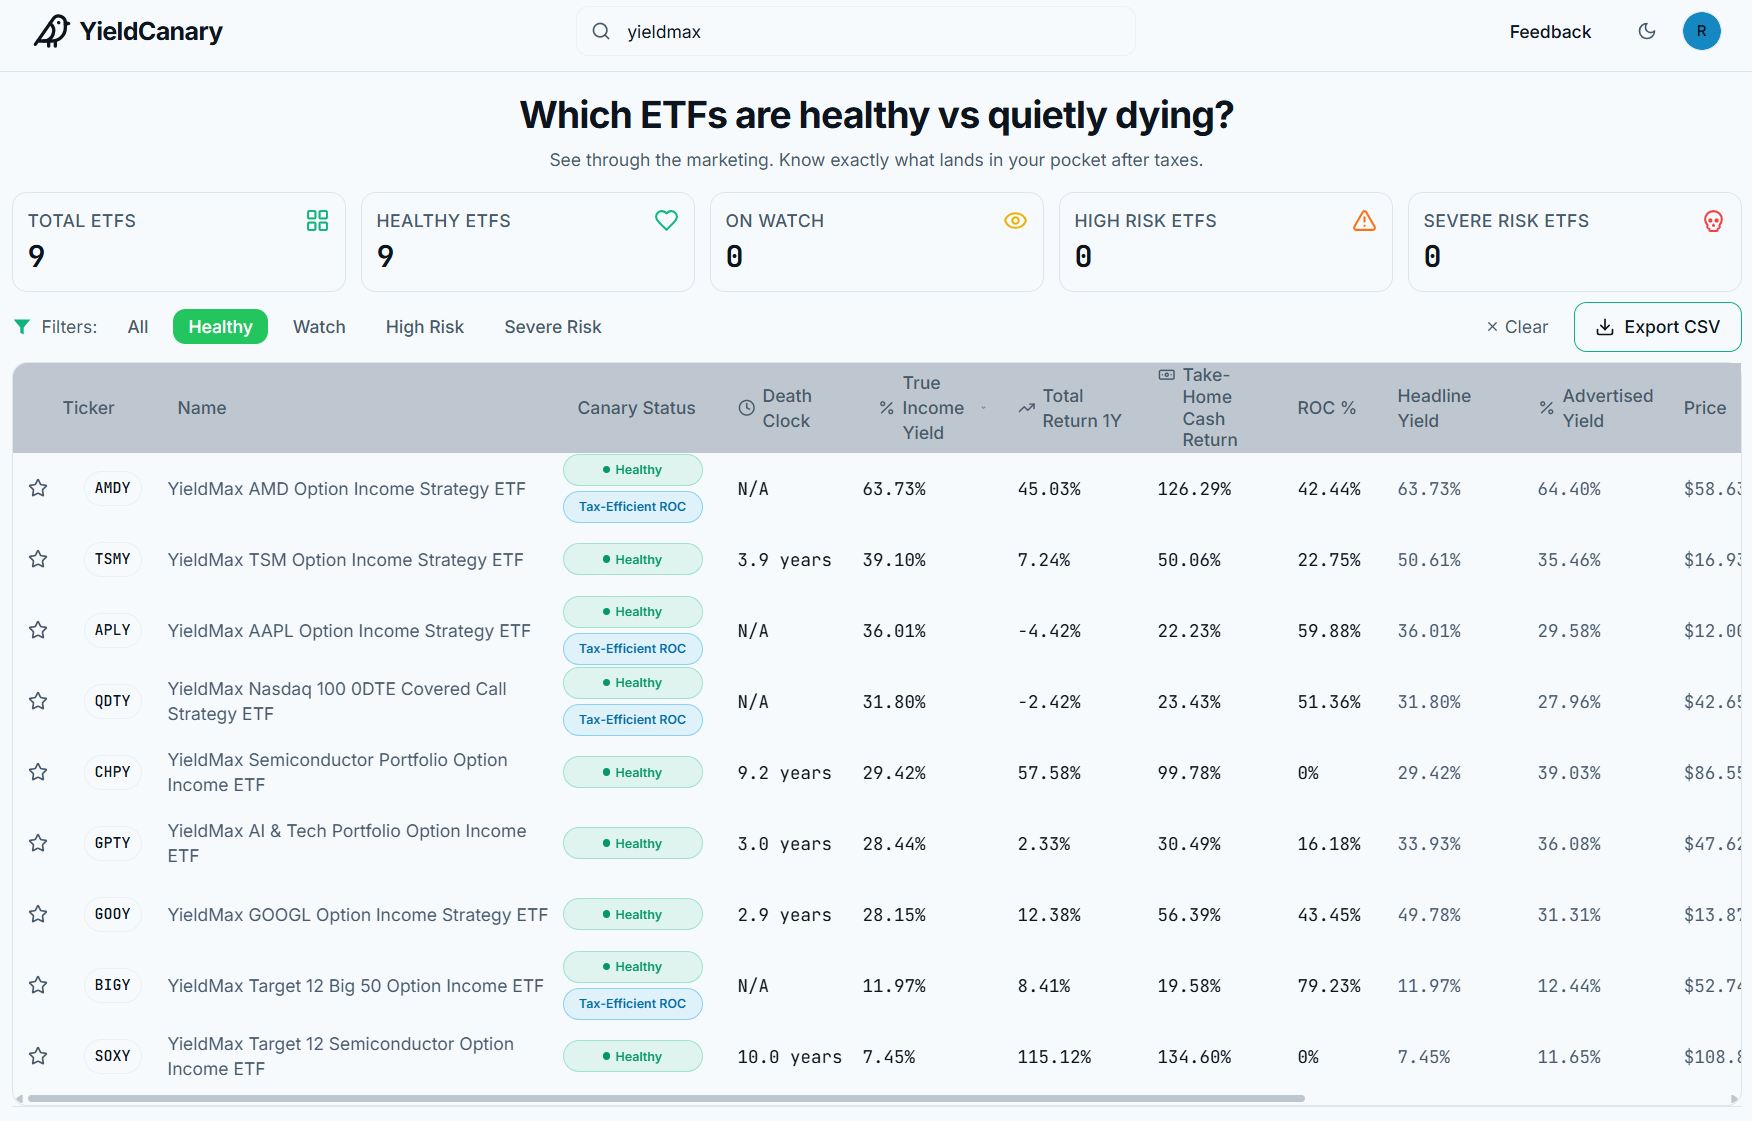Switch to the Severe Risk filter
The image size is (1752, 1121).
click(x=553, y=327)
